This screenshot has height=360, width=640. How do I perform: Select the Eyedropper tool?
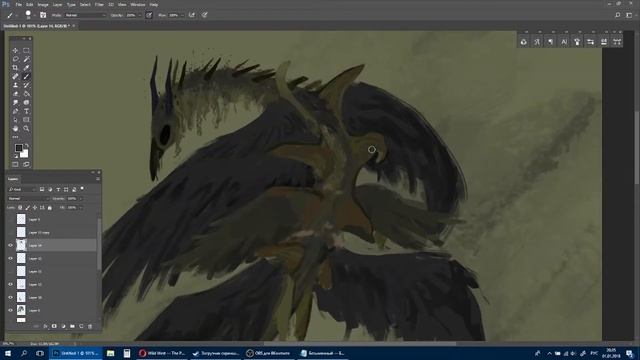[26, 68]
